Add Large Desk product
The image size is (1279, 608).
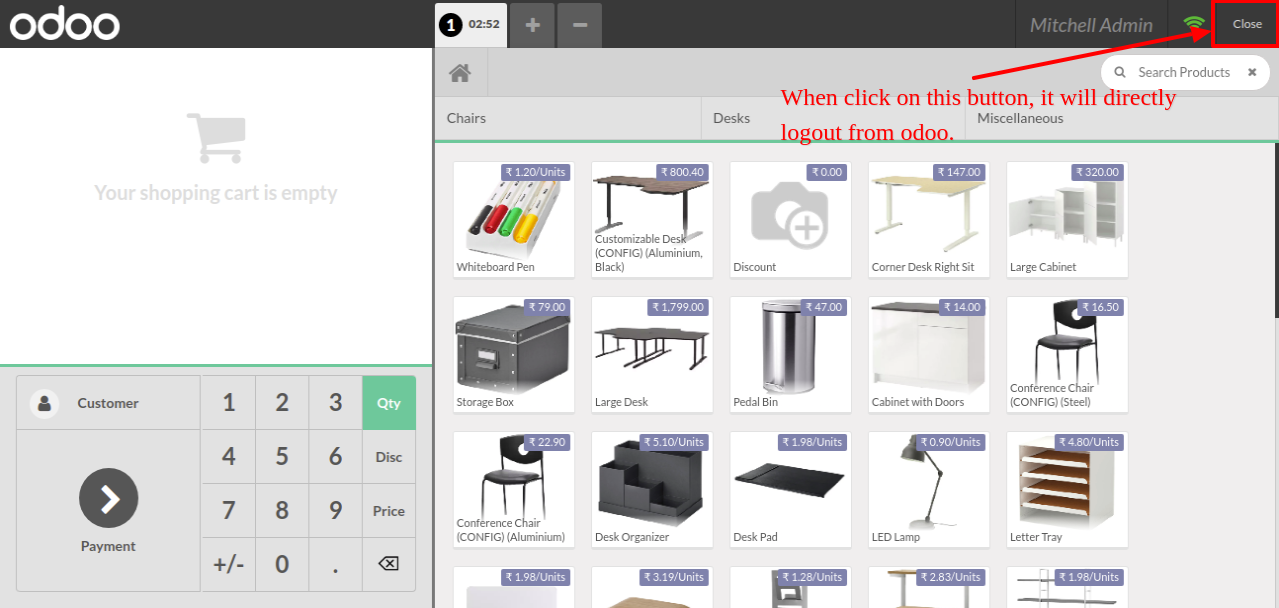[652, 354]
